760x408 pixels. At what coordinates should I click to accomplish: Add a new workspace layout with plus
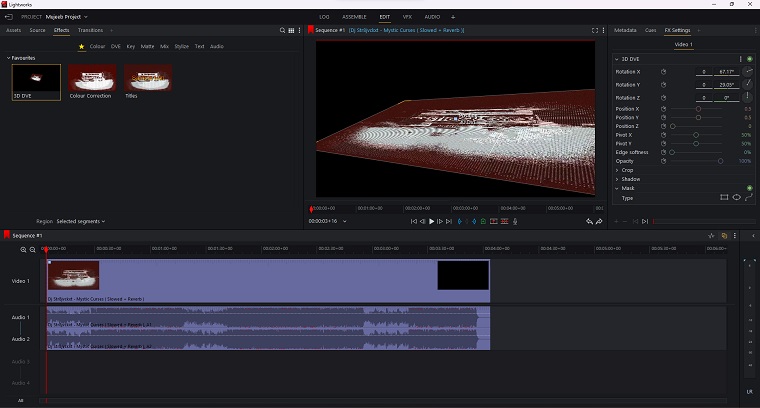(x=453, y=17)
